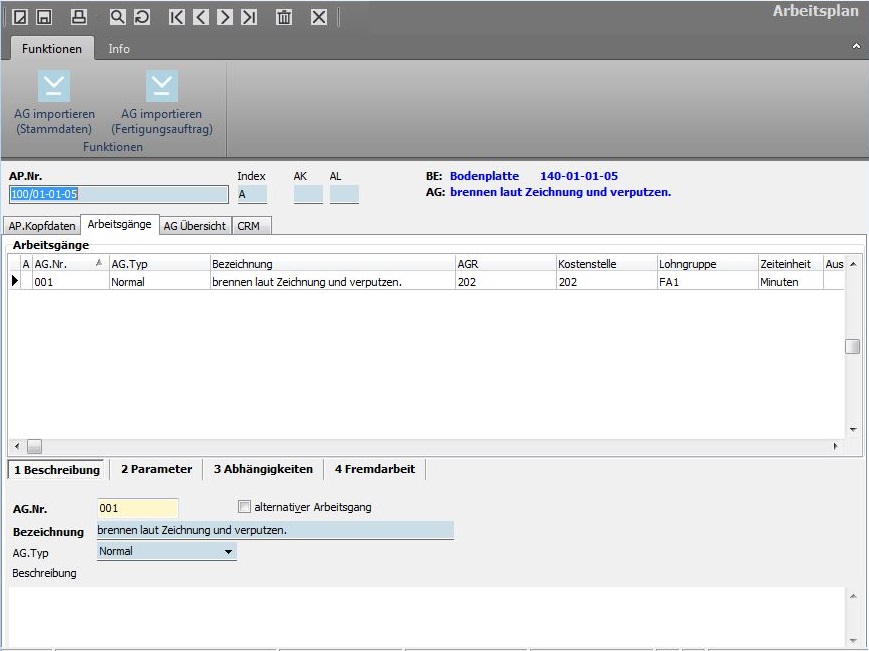Switch to the Info ribbon tab
Screen dimensions: 869x651
(119, 48)
